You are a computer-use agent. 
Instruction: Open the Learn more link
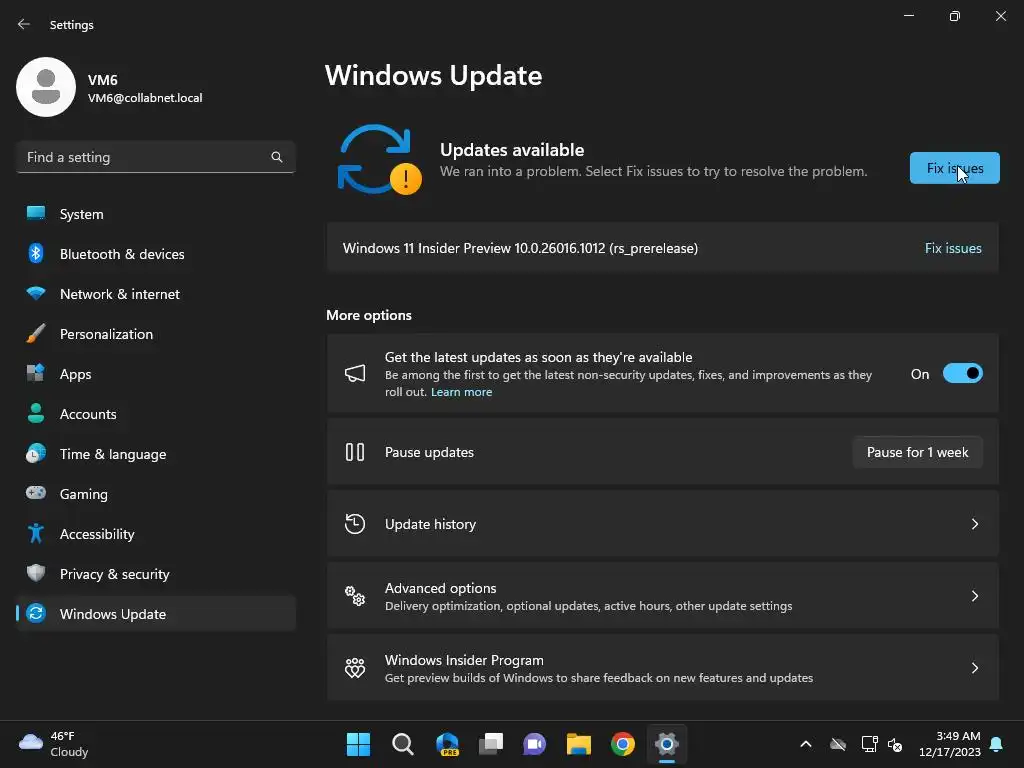pyautogui.click(x=461, y=392)
